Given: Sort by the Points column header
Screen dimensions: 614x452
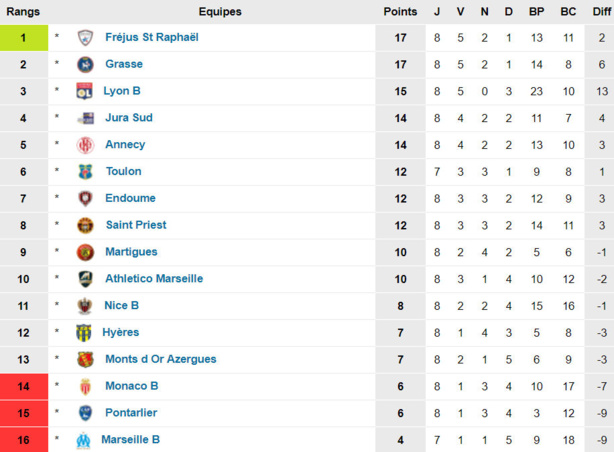Looking at the screenshot, I should click(400, 12).
